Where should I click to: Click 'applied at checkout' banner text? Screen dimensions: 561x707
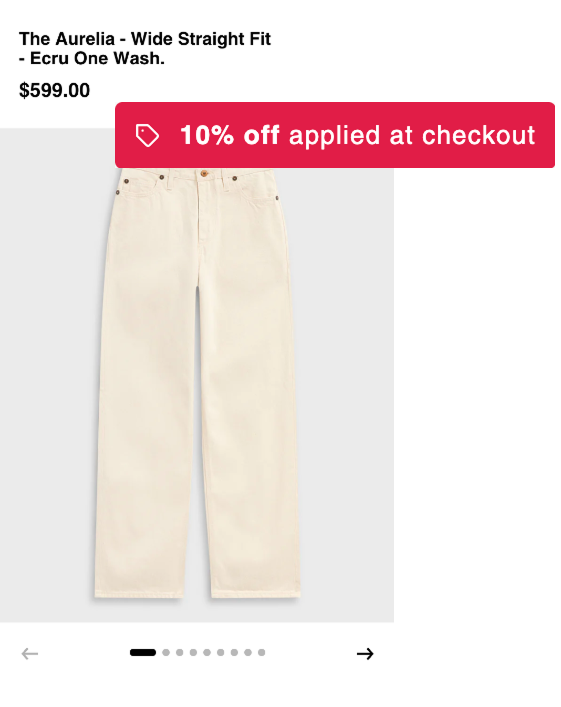[x=412, y=136]
